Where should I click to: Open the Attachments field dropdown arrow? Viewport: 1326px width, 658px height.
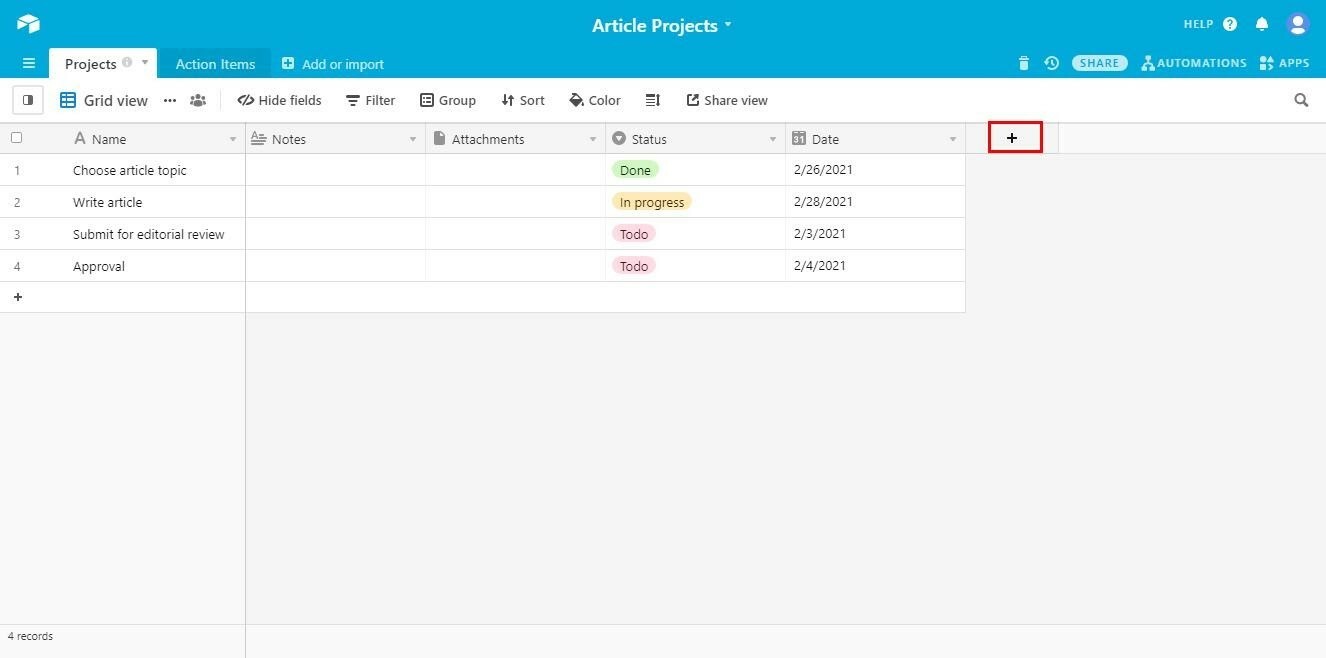[x=593, y=139]
